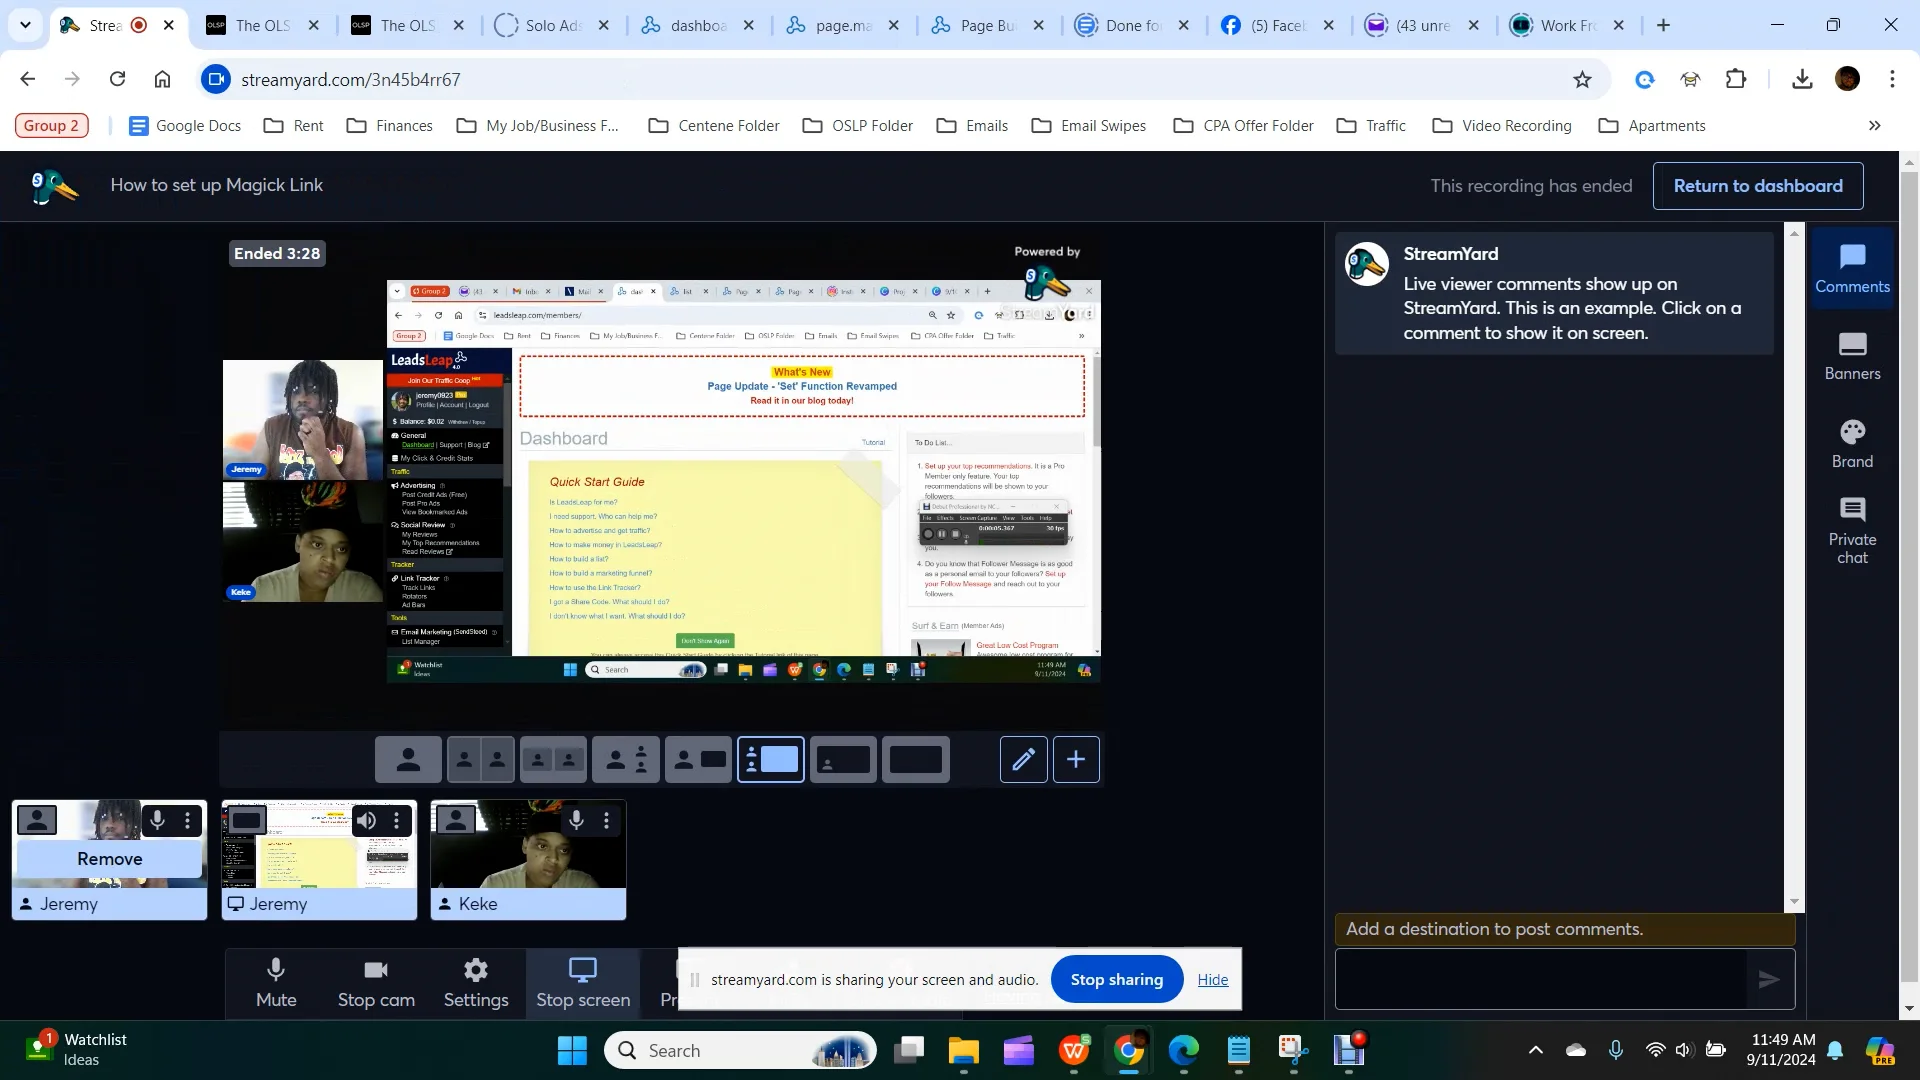
Task: Open the Banners panel
Action: point(1852,356)
